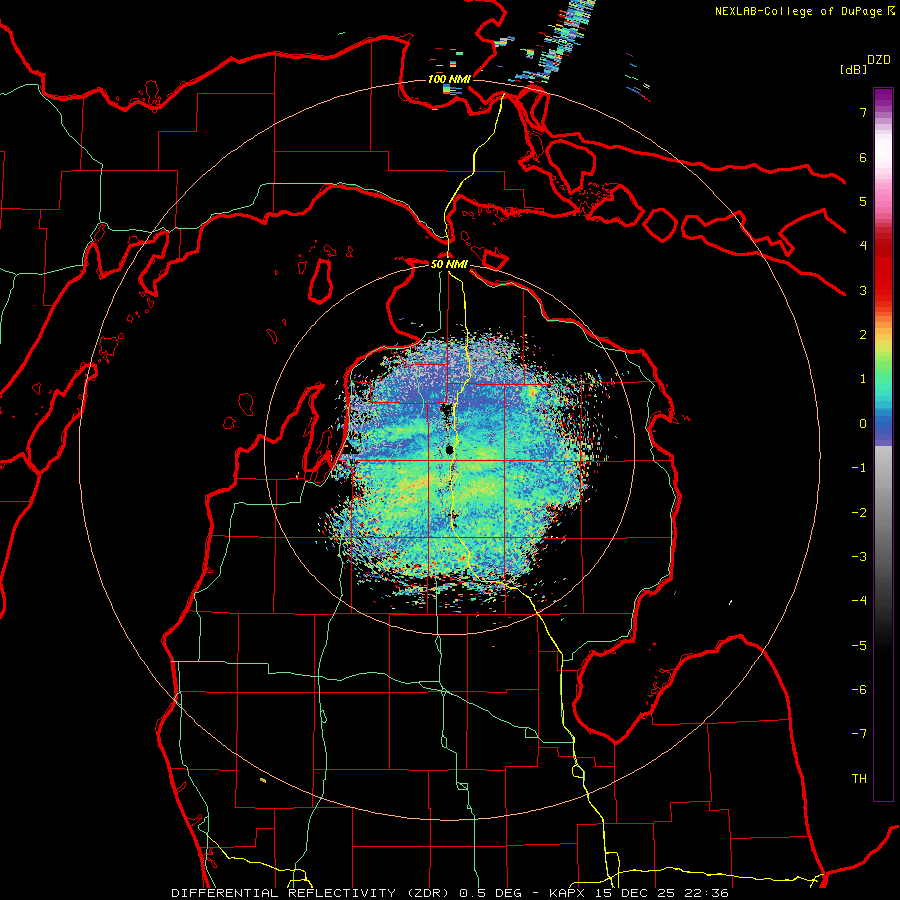Click the 0.5 DEG elevation text
Viewport: 900px width, 900px height.
490,893
